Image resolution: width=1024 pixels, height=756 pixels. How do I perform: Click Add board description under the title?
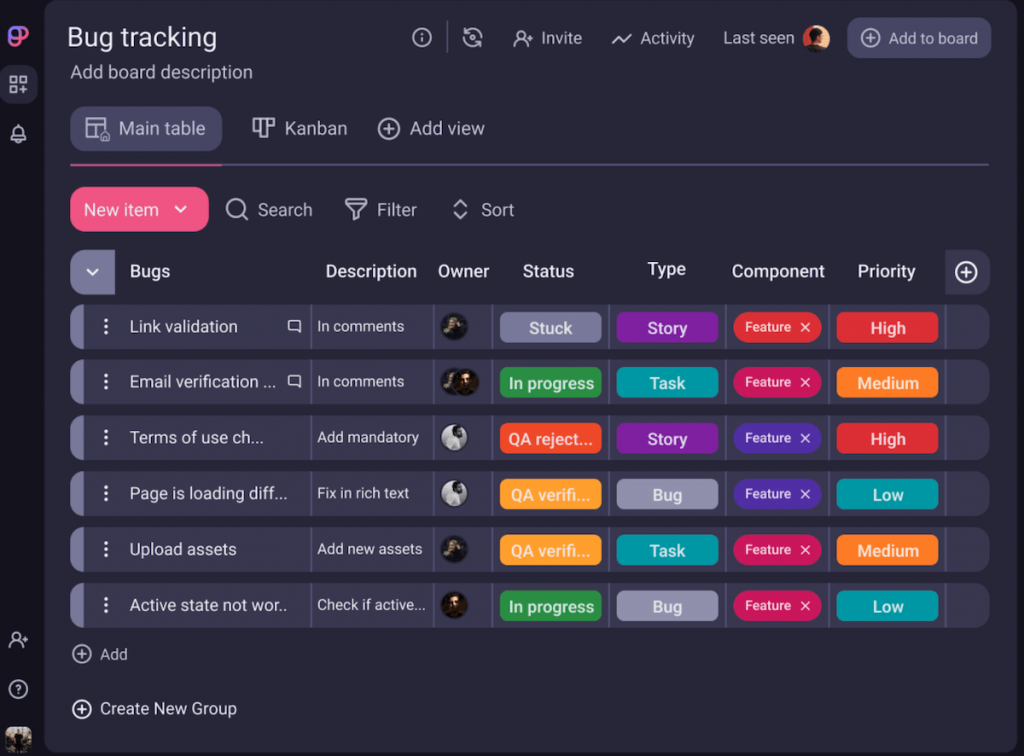160,72
